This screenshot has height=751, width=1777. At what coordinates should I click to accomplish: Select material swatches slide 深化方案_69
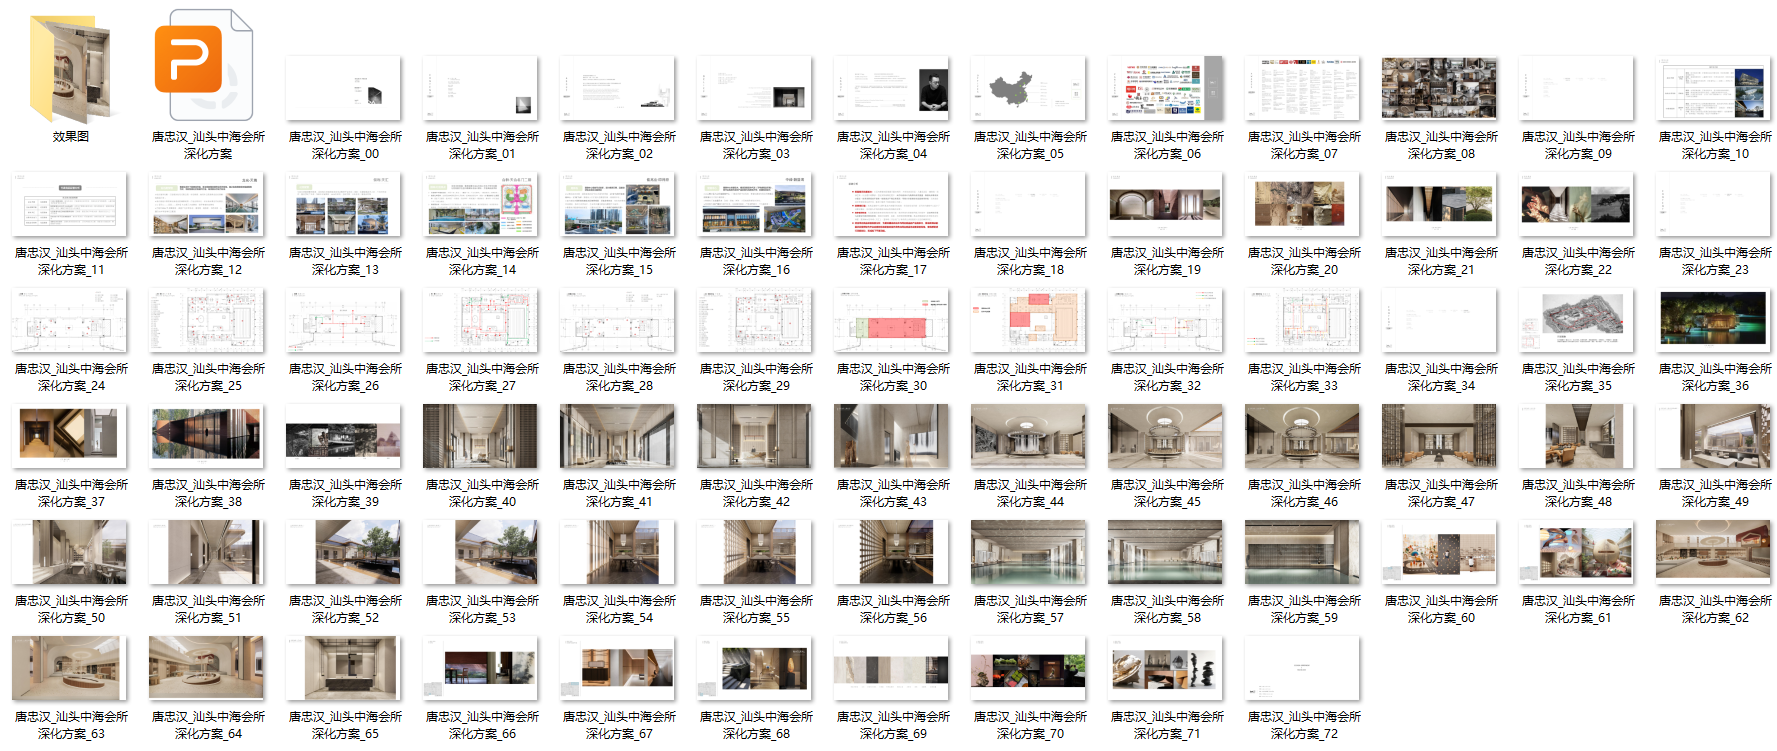892,669
